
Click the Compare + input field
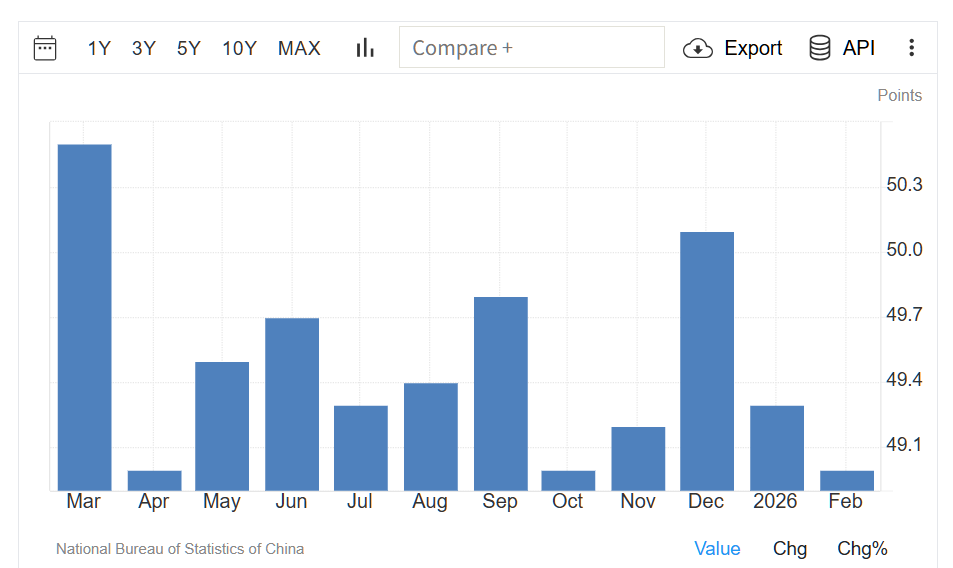pos(531,47)
